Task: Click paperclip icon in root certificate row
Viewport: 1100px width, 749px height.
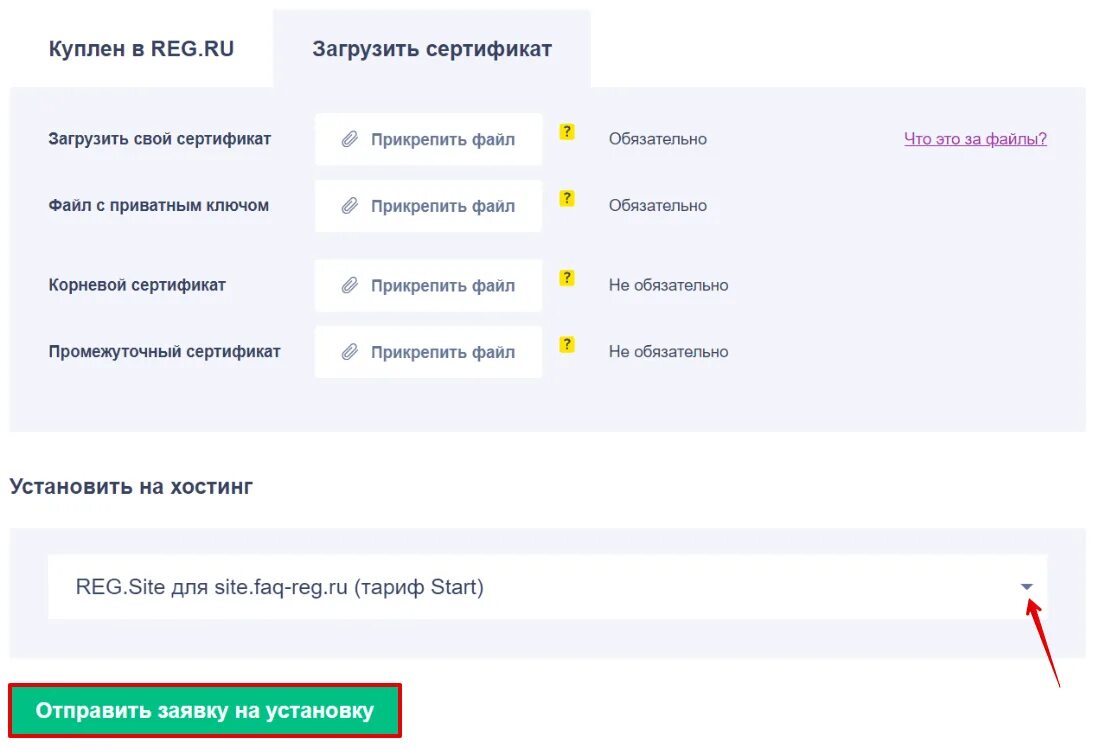Action: point(349,285)
